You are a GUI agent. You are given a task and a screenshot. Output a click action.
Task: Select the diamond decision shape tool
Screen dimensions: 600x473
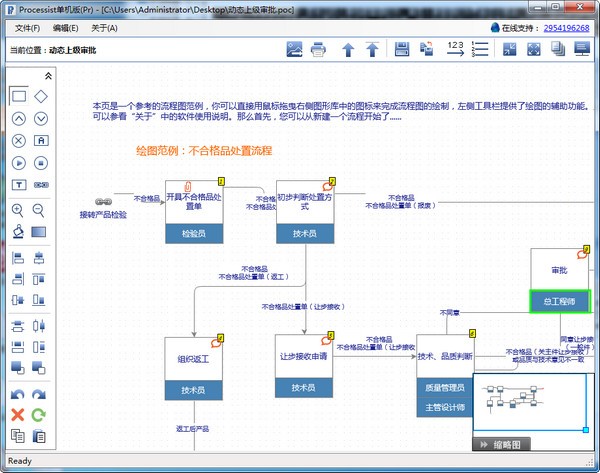tap(41, 96)
